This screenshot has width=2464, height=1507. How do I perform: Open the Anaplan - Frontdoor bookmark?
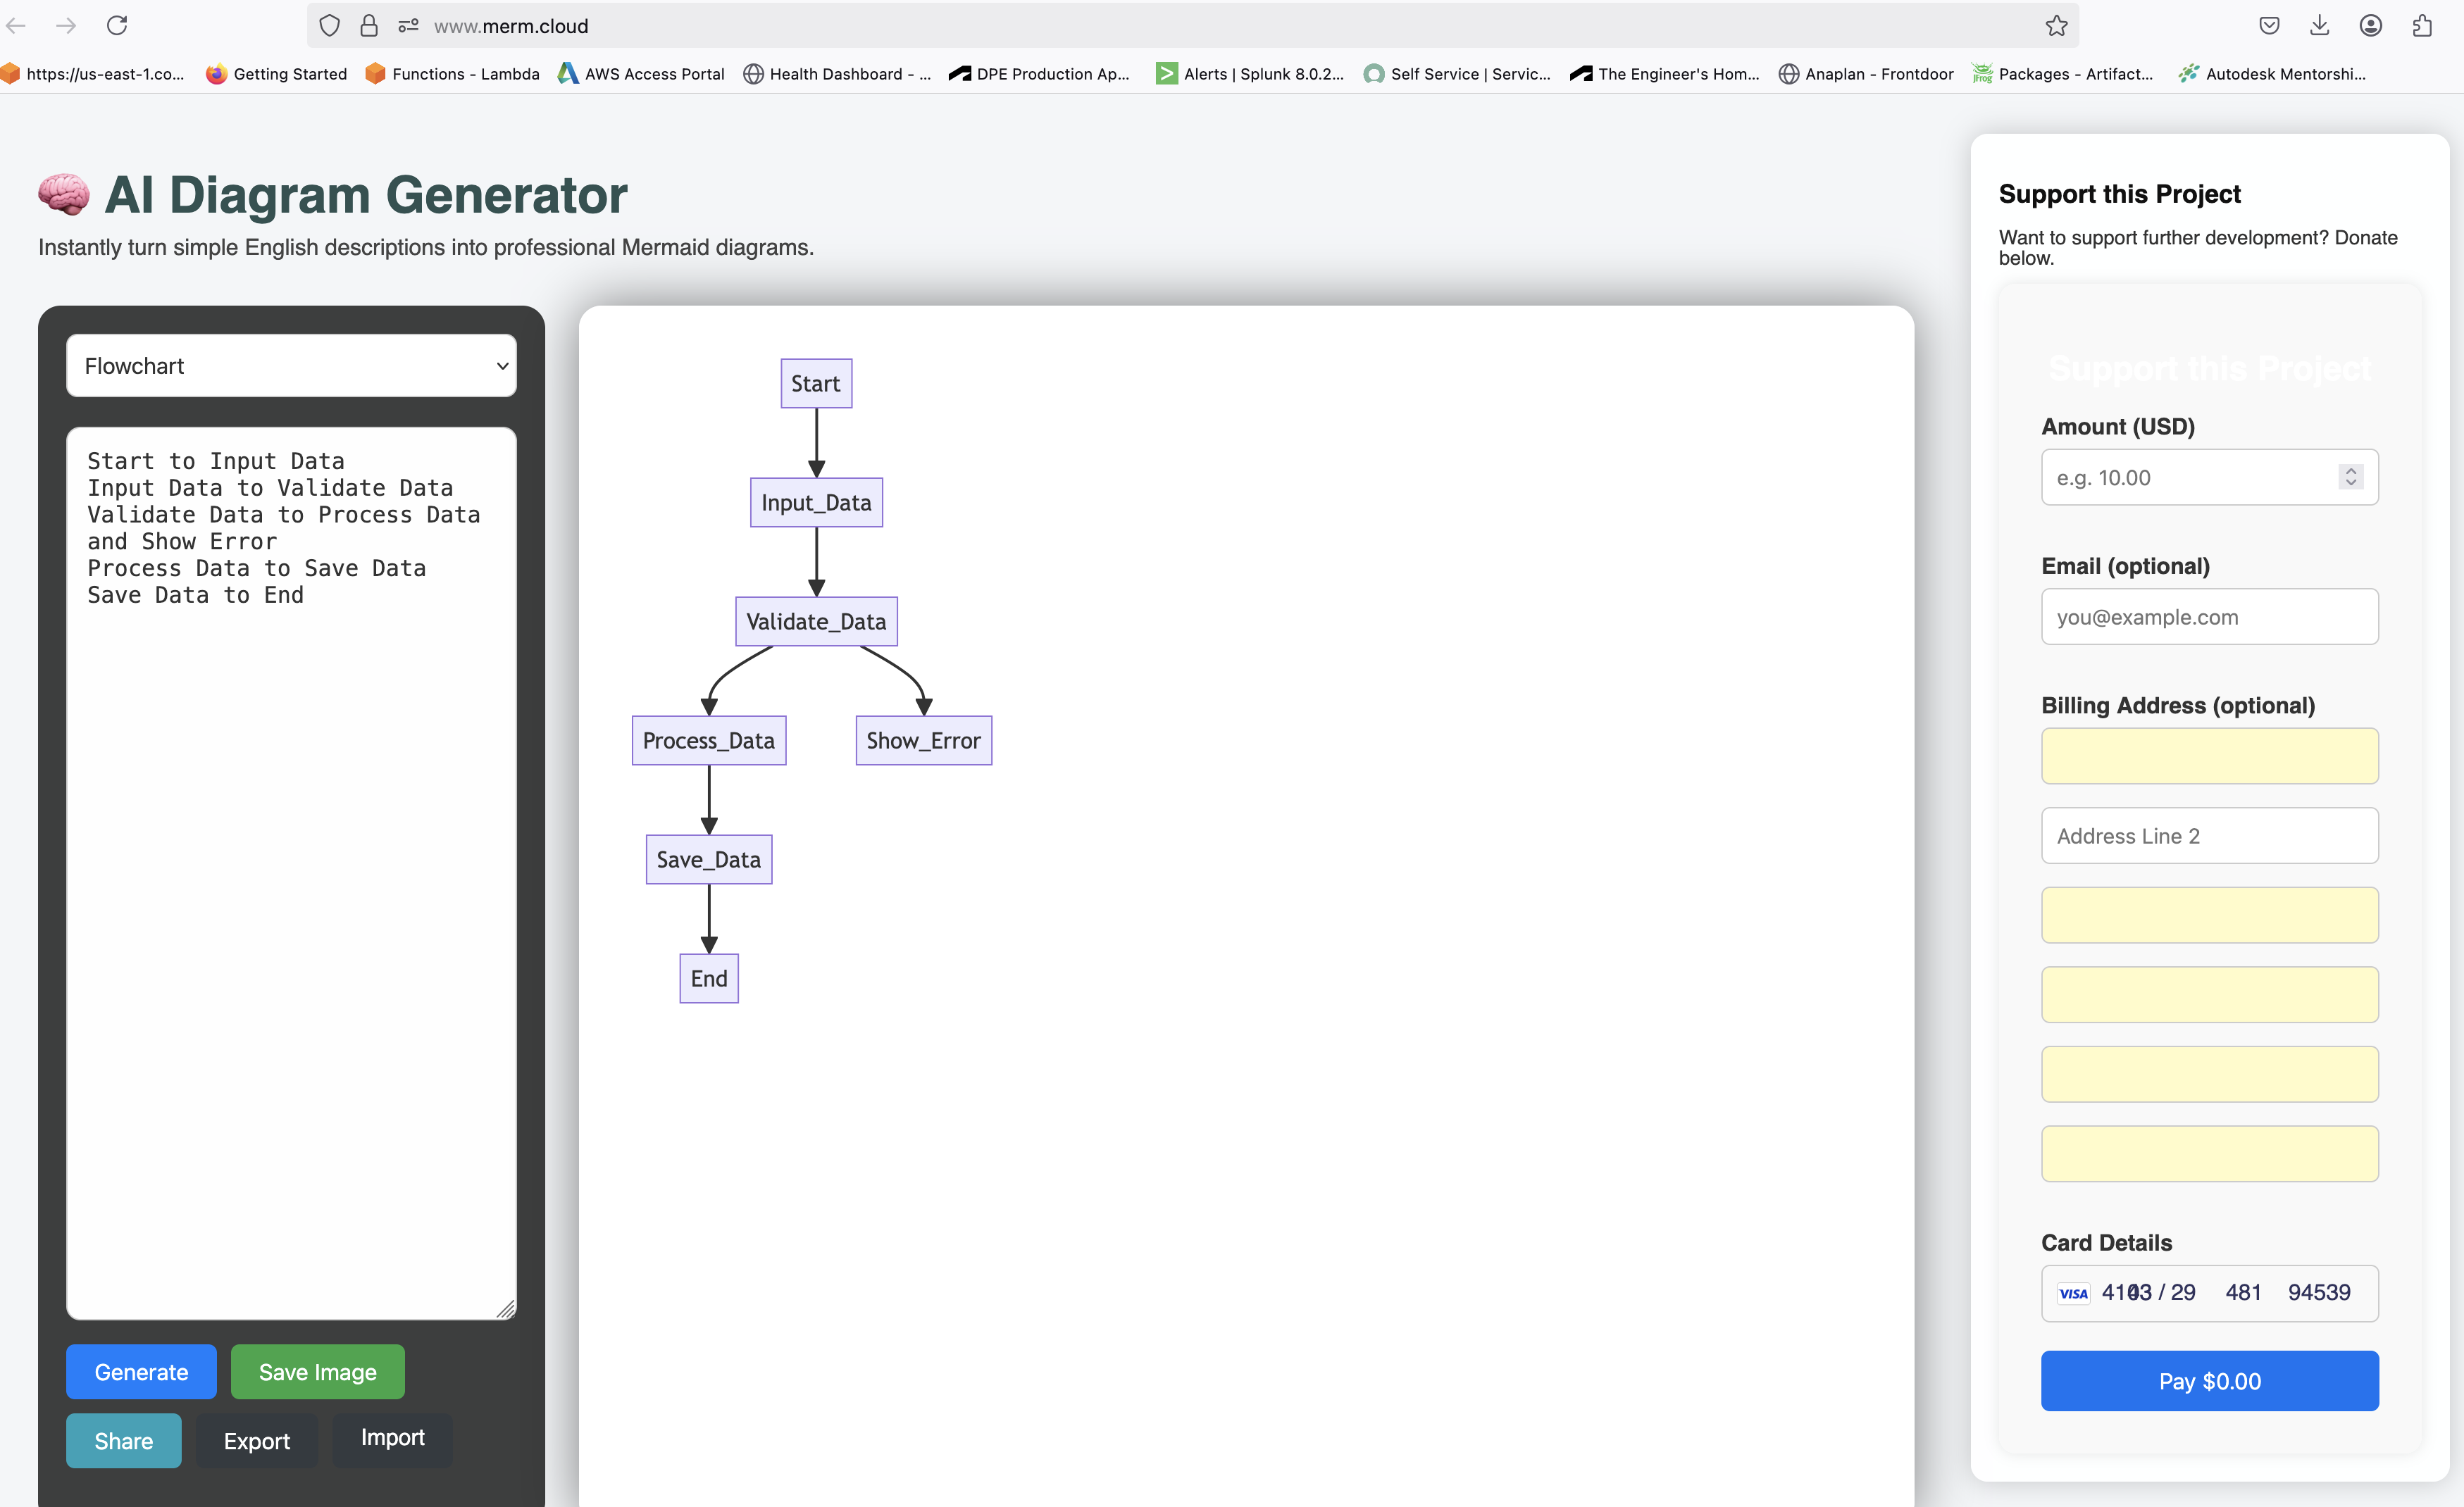coord(1866,74)
